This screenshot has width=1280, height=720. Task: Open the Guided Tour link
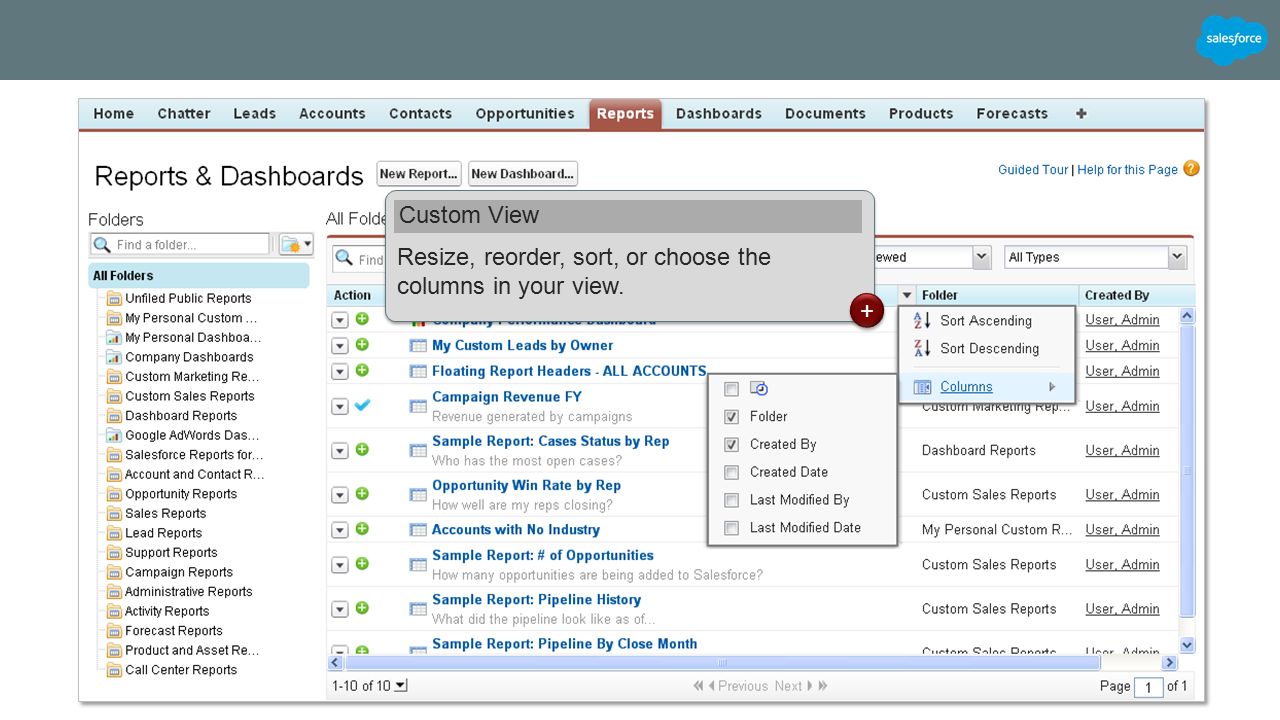tap(1033, 170)
